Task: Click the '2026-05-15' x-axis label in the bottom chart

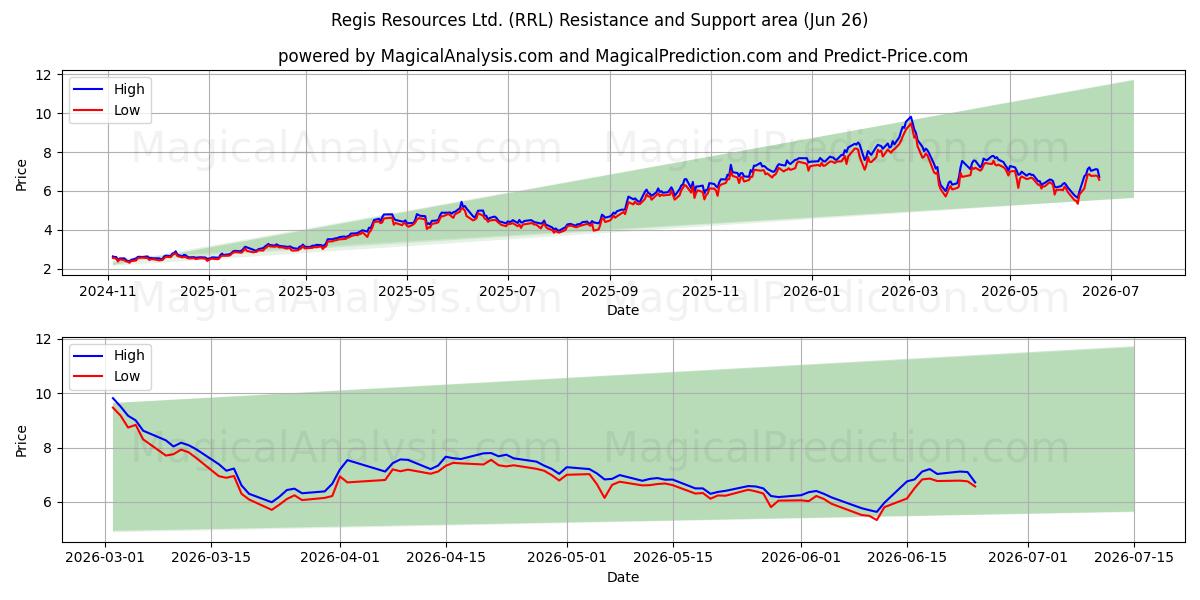Action: pos(673,558)
